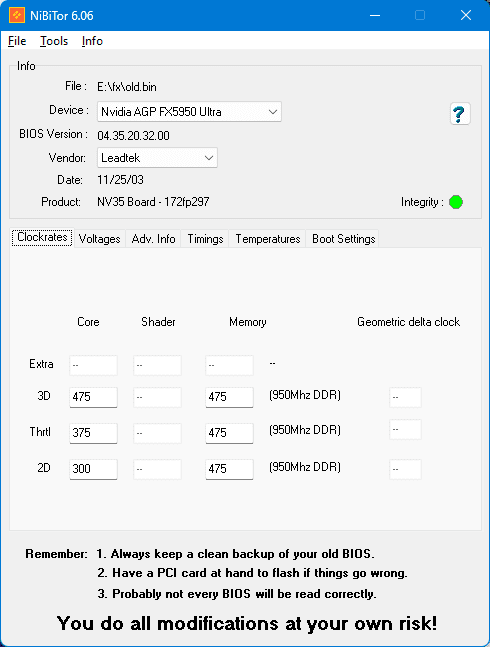Click the 3D Memory clock field
This screenshot has width=490, height=647.
229,397
